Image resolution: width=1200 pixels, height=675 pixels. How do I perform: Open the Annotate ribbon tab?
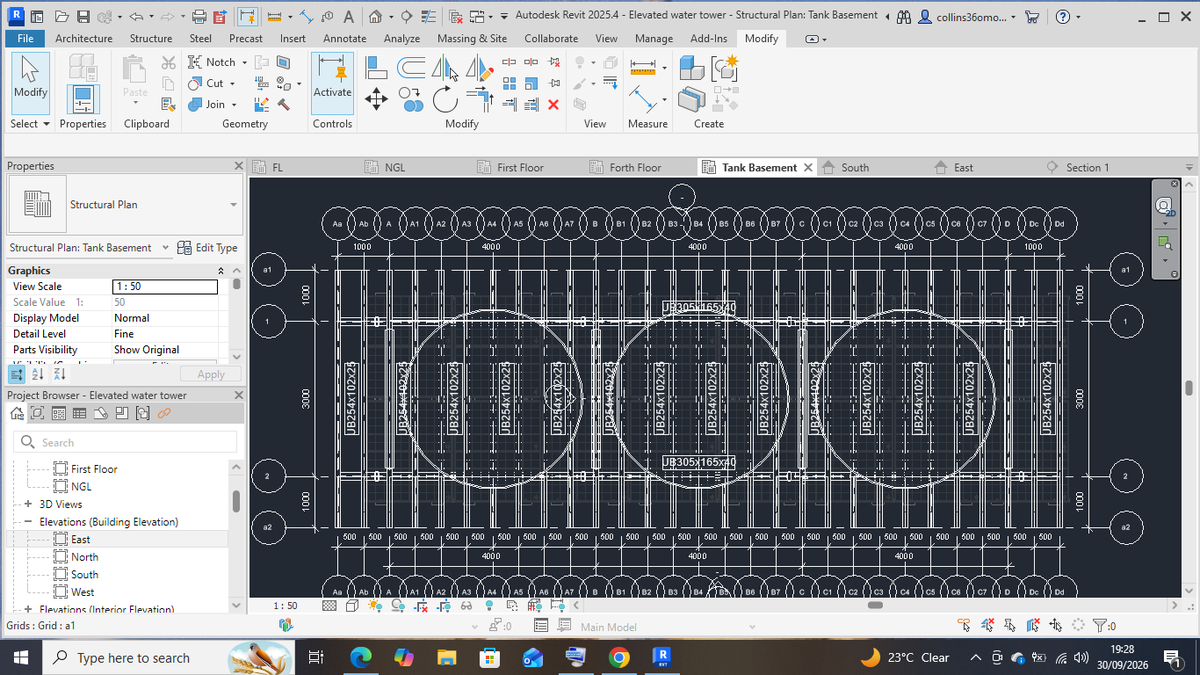pos(344,38)
